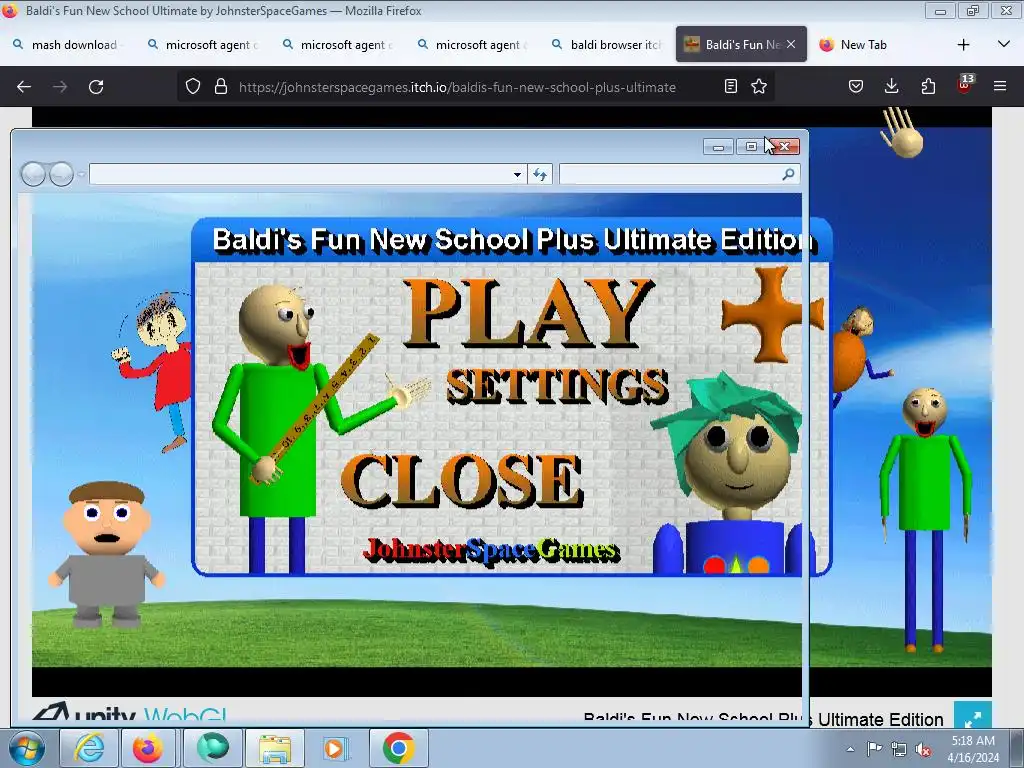Open Windows Media Player in taskbar

pyautogui.click(x=336, y=748)
